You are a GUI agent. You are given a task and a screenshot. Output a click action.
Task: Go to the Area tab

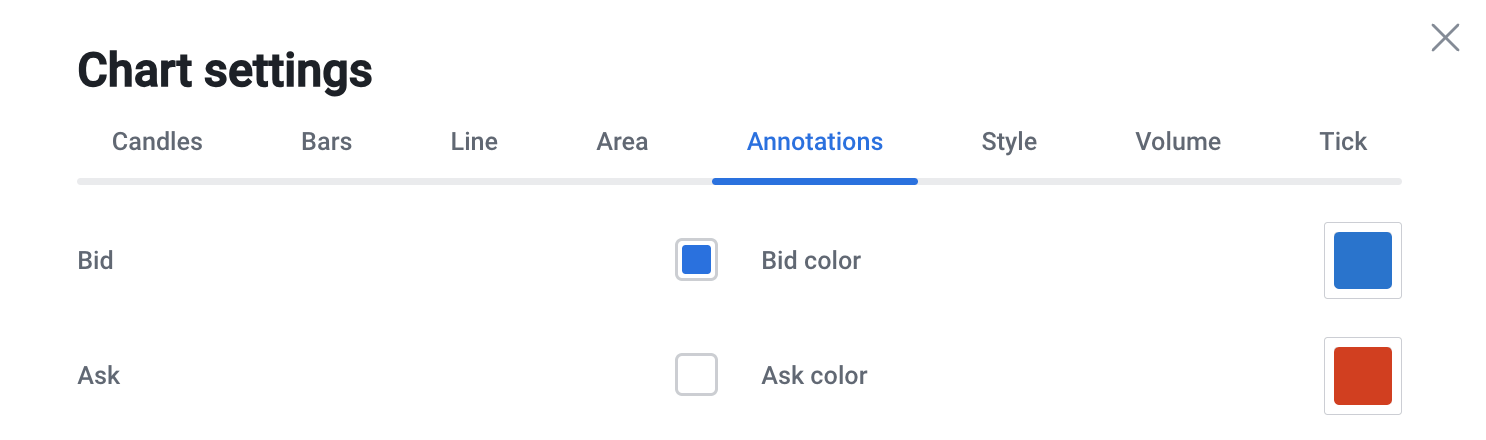tap(622, 142)
